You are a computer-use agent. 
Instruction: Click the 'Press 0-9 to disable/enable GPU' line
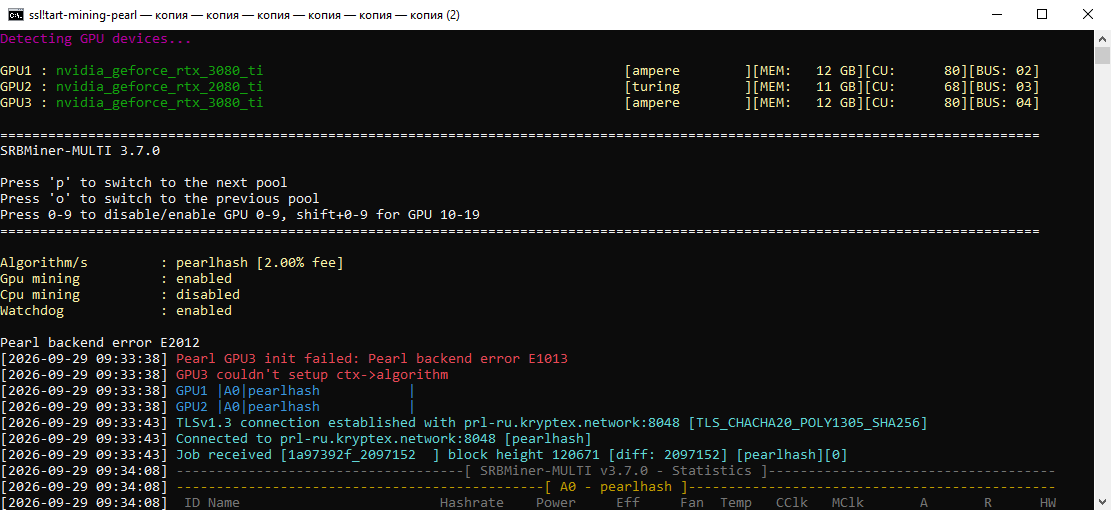coord(239,215)
